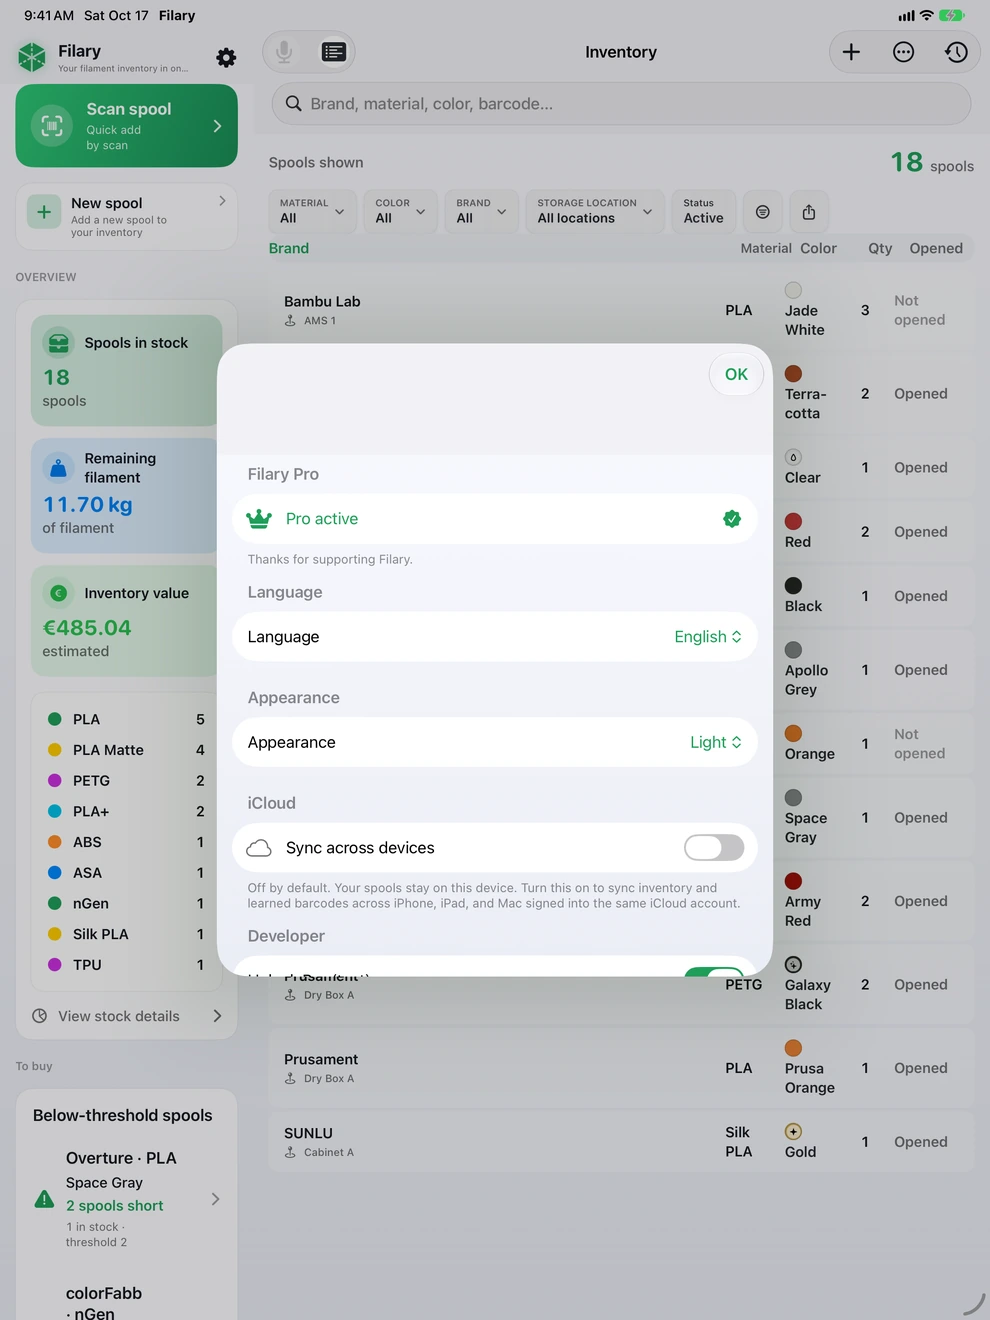
Task: Switch to list view icon
Action: pos(334,52)
